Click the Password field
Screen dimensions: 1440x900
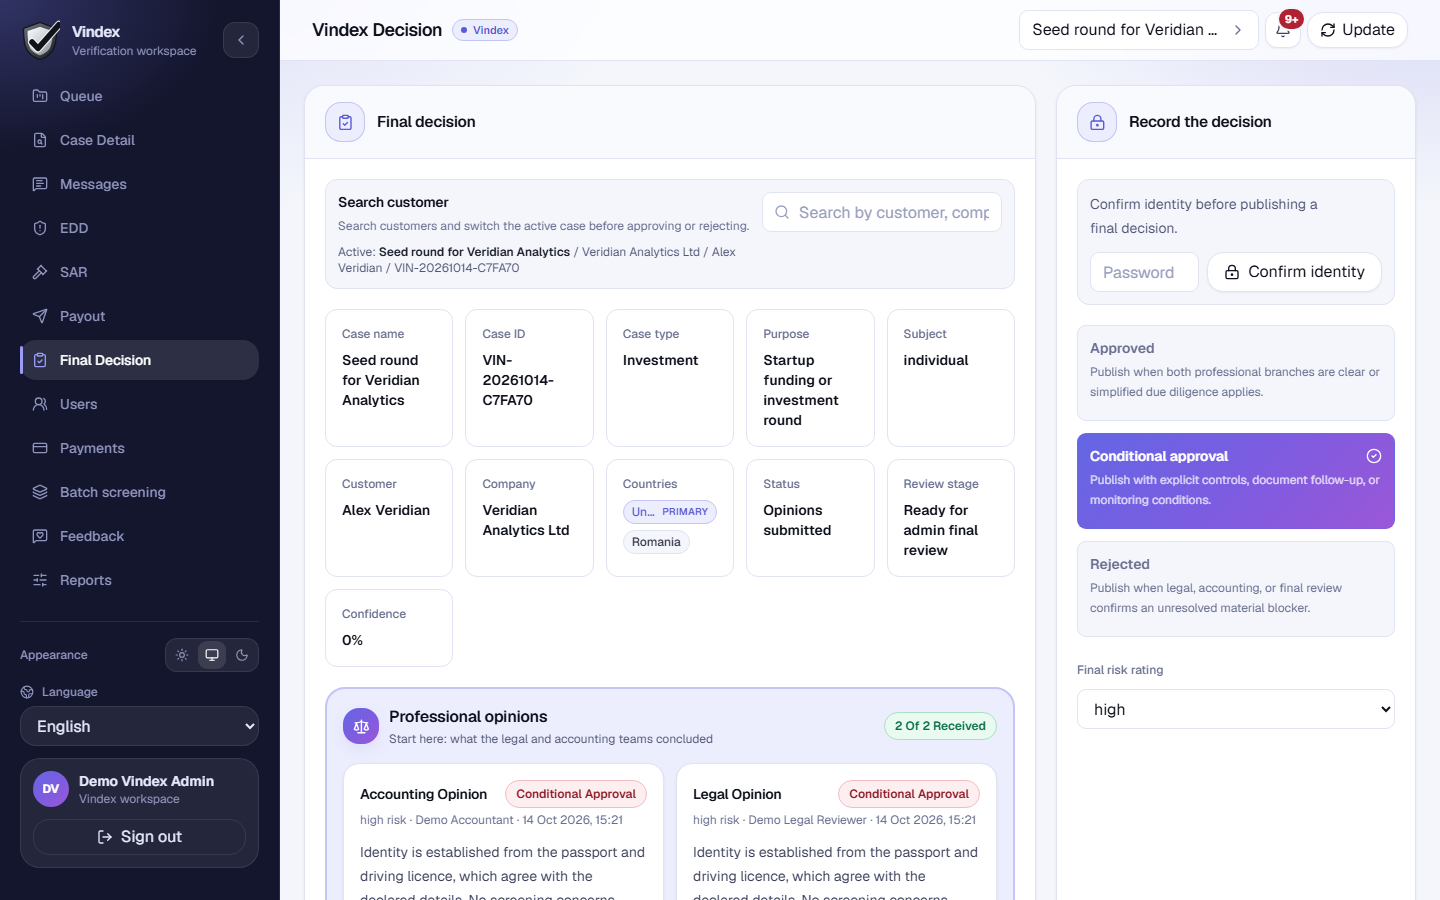coord(1144,272)
